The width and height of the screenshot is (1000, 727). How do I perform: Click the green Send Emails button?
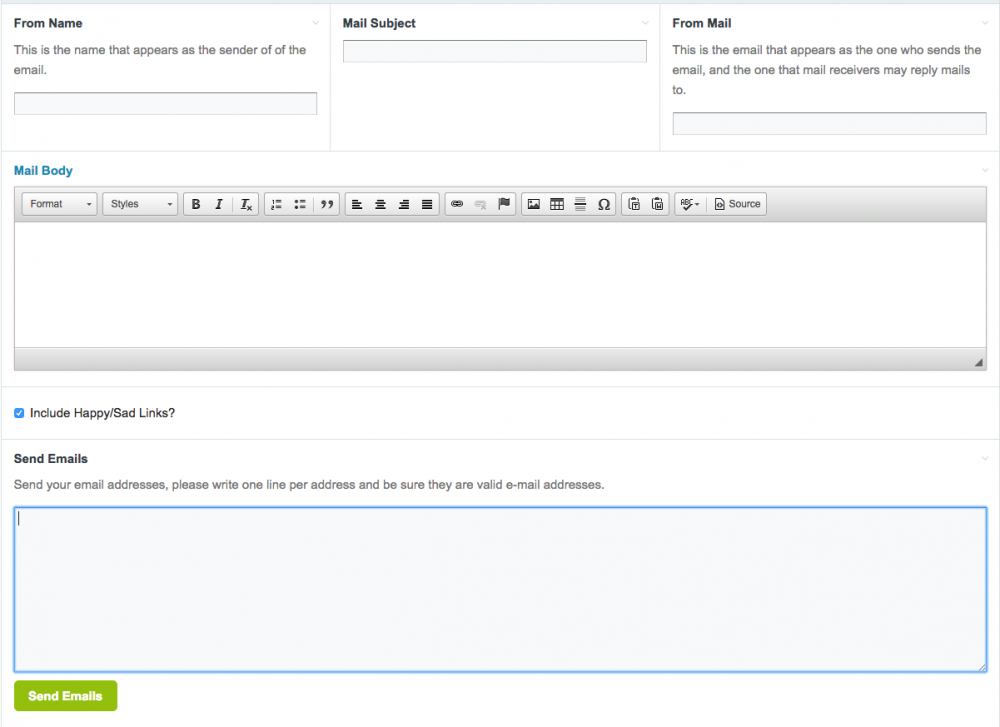(x=65, y=696)
